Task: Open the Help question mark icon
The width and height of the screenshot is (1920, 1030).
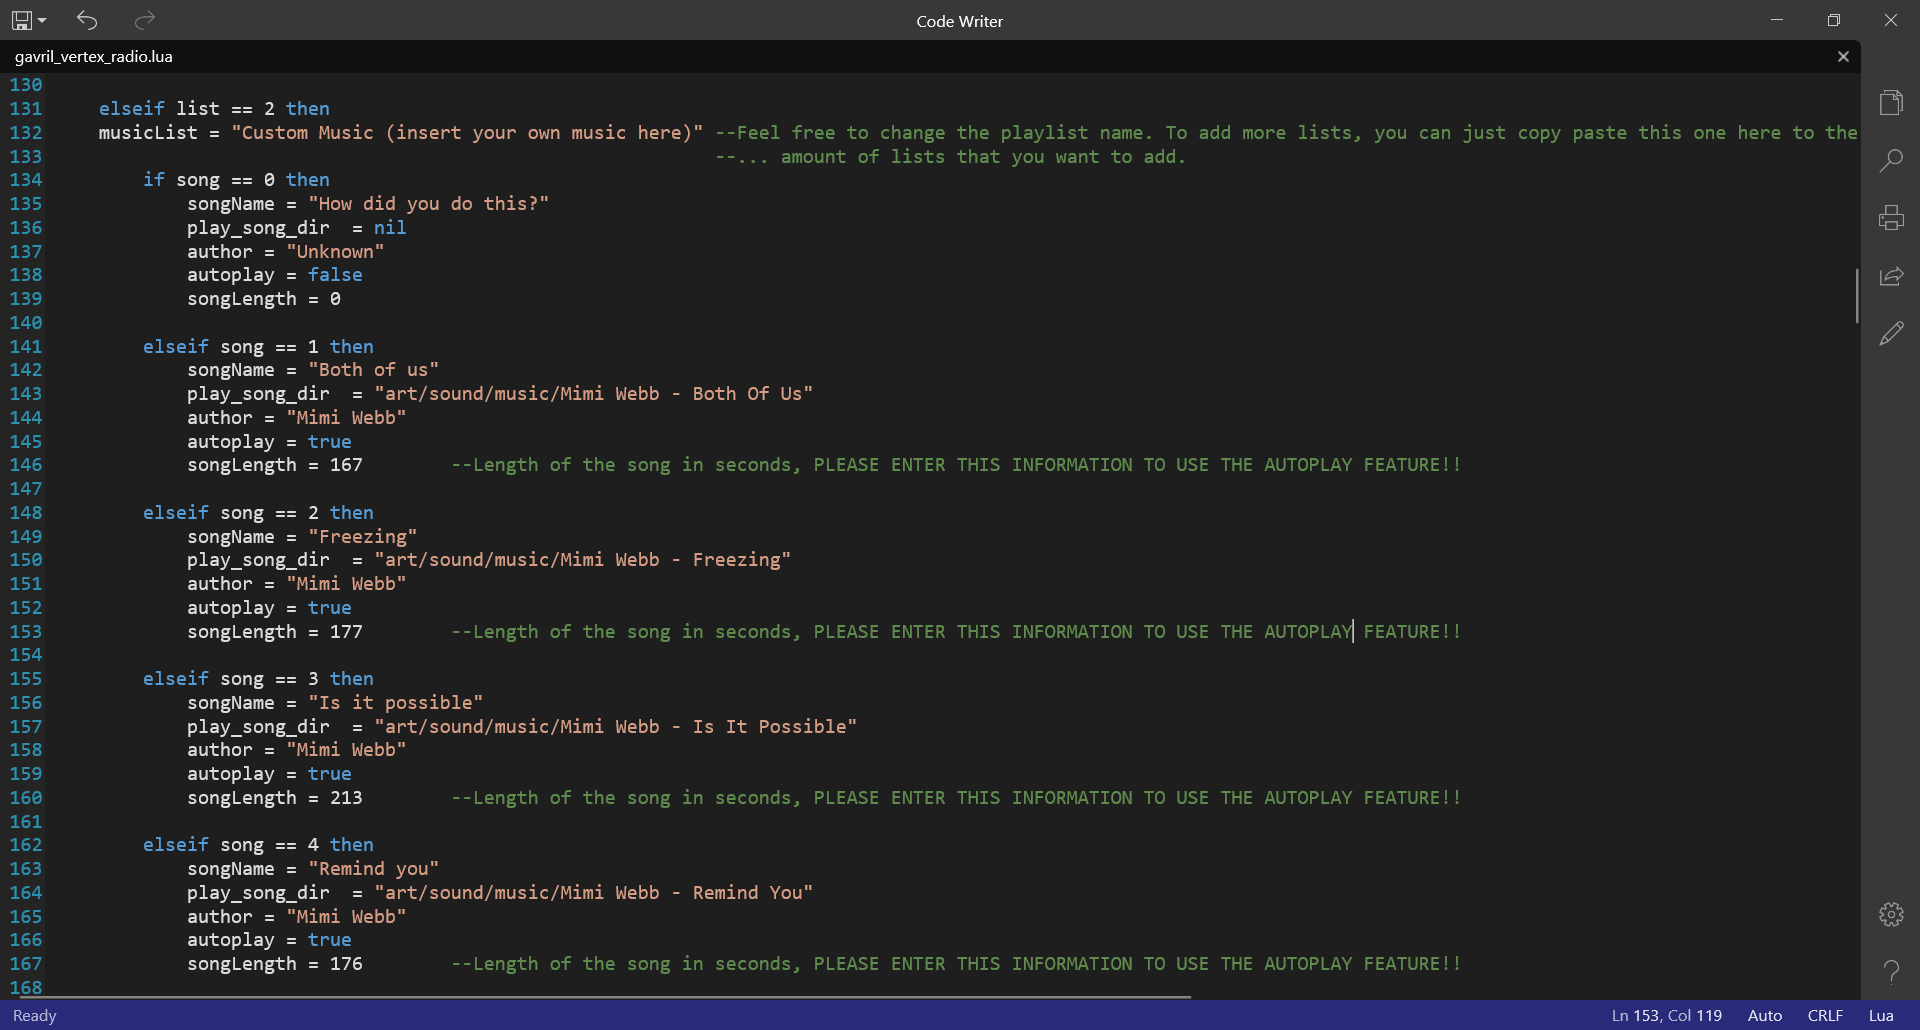Action: point(1891,972)
